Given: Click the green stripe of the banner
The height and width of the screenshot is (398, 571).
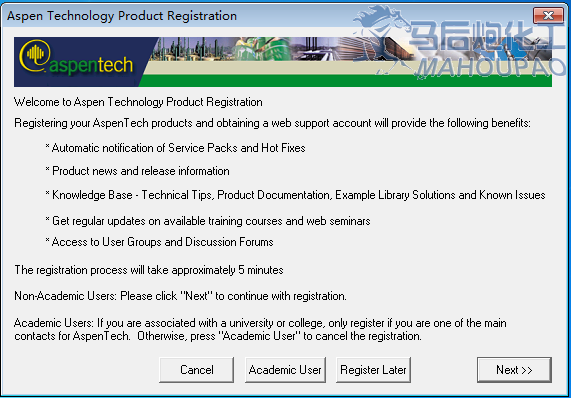Looking at the screenshot, I should coord(345,80).
